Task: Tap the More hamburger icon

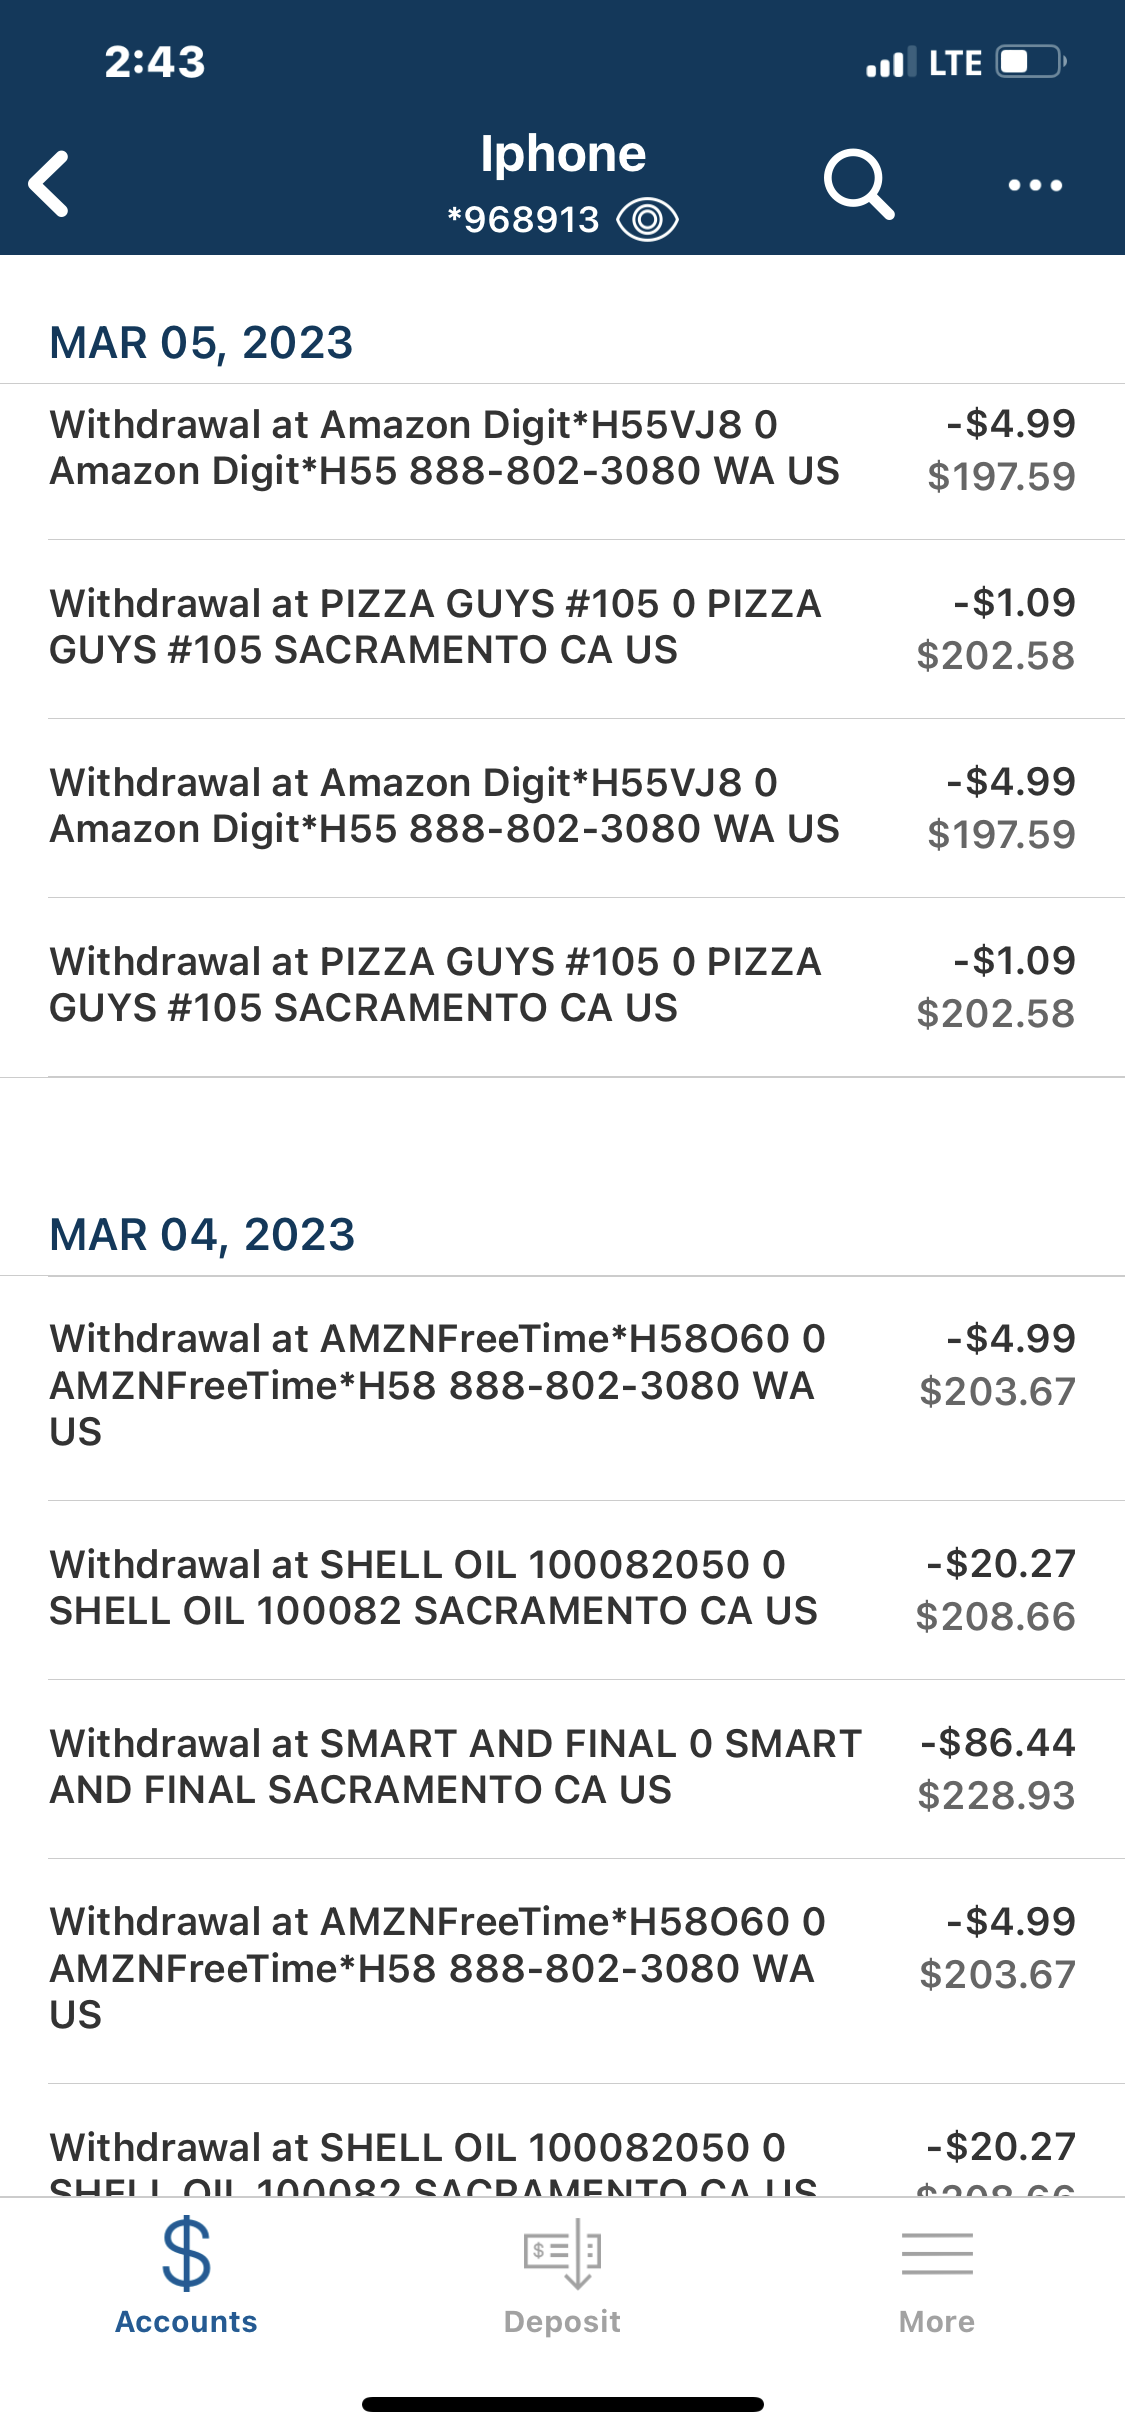Action: [x=937, y=2254]
